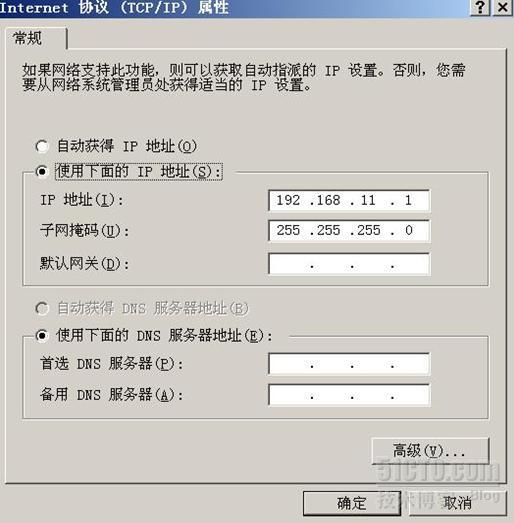Click second octet 168 of IP address

tap(328, 200)
